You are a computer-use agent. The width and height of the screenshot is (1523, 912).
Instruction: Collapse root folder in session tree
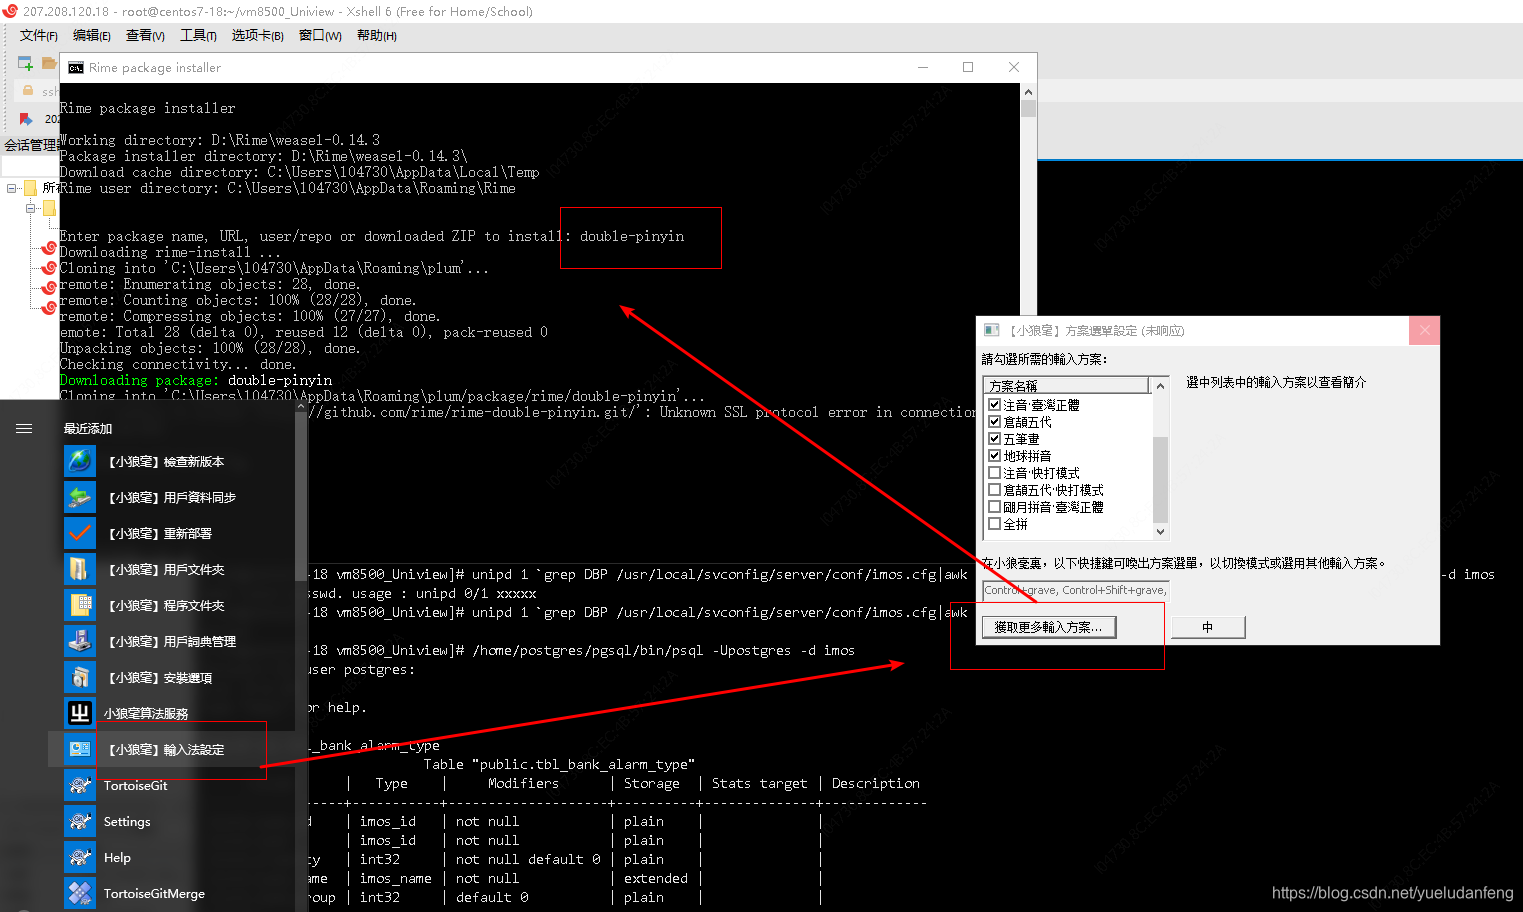click(x=12, y=188)
